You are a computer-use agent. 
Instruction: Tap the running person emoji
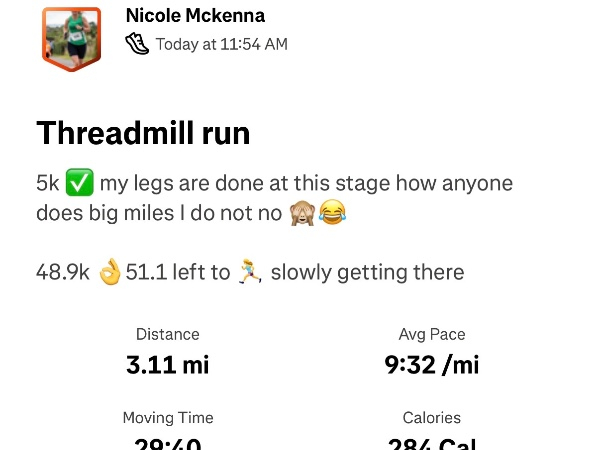(249, 272)
